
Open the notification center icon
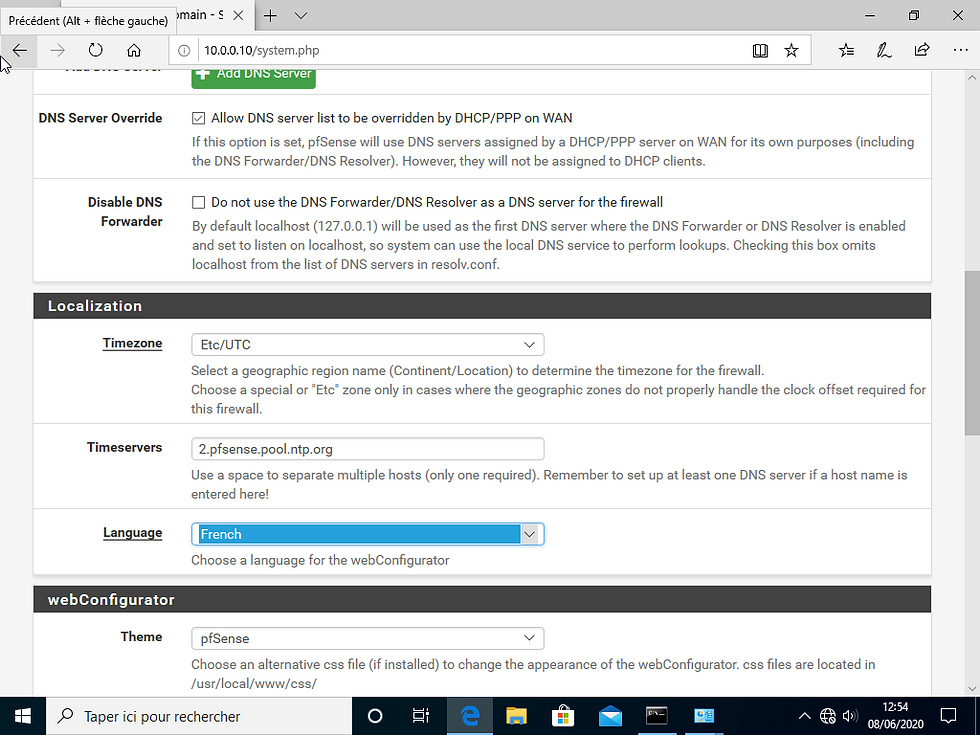click(x=948, y=716)
